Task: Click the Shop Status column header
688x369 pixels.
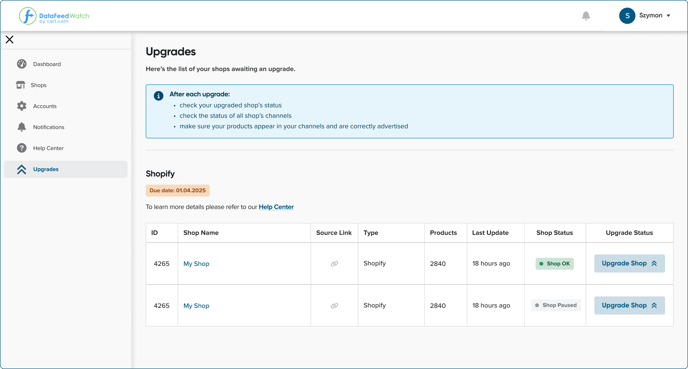Action: tap(555, 233)
